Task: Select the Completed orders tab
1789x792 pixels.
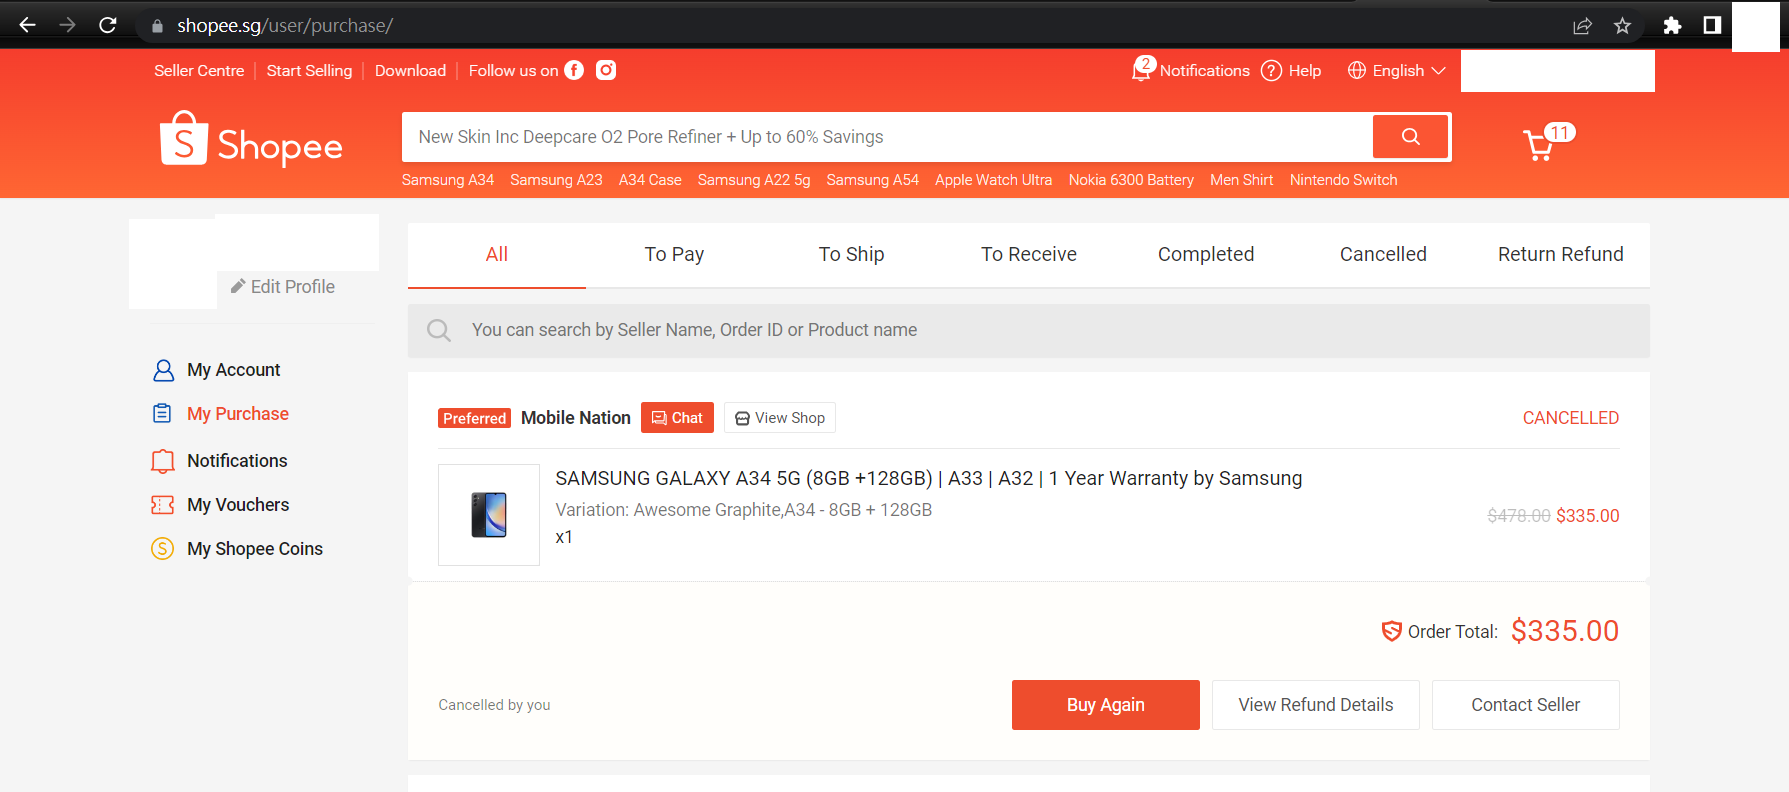Action: point(1205,254)
